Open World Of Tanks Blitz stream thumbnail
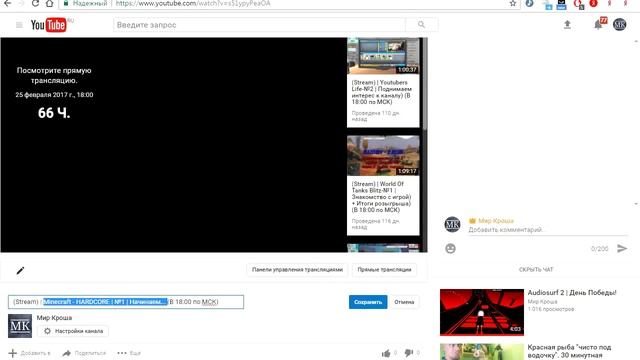The image size is (640, 360). 383,156
